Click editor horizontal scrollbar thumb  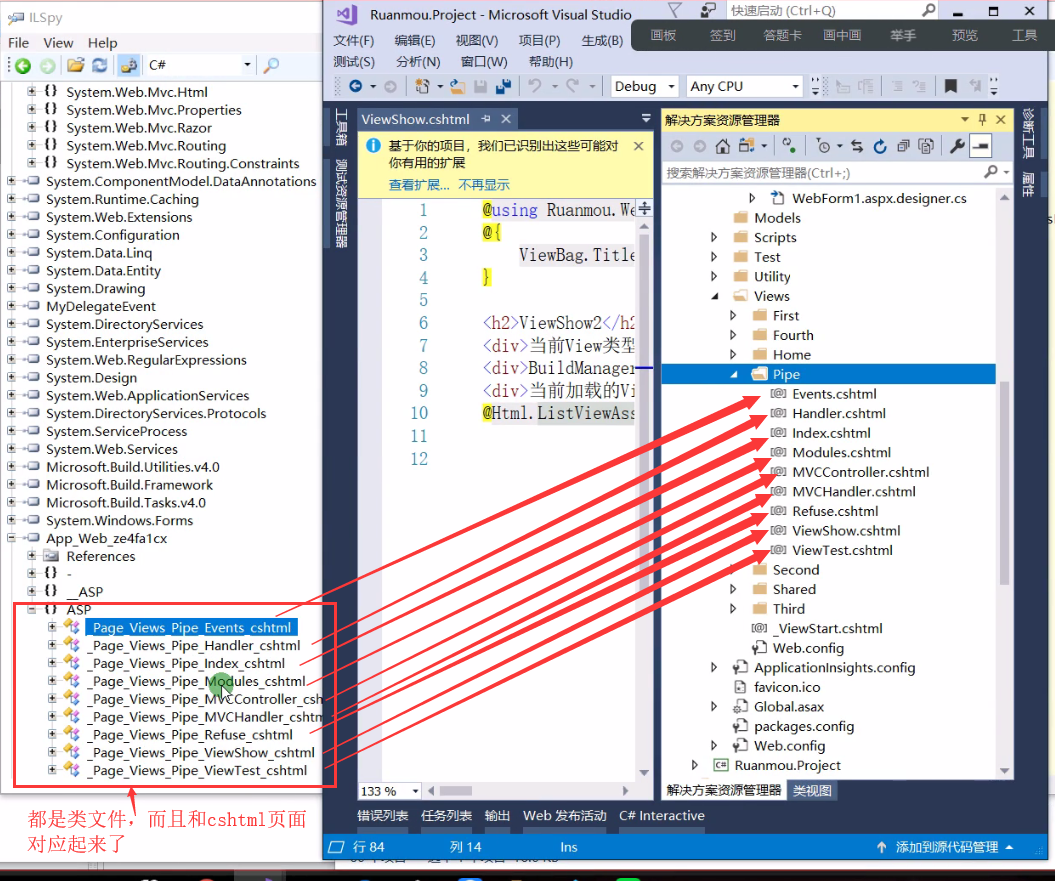pos(456,791)
